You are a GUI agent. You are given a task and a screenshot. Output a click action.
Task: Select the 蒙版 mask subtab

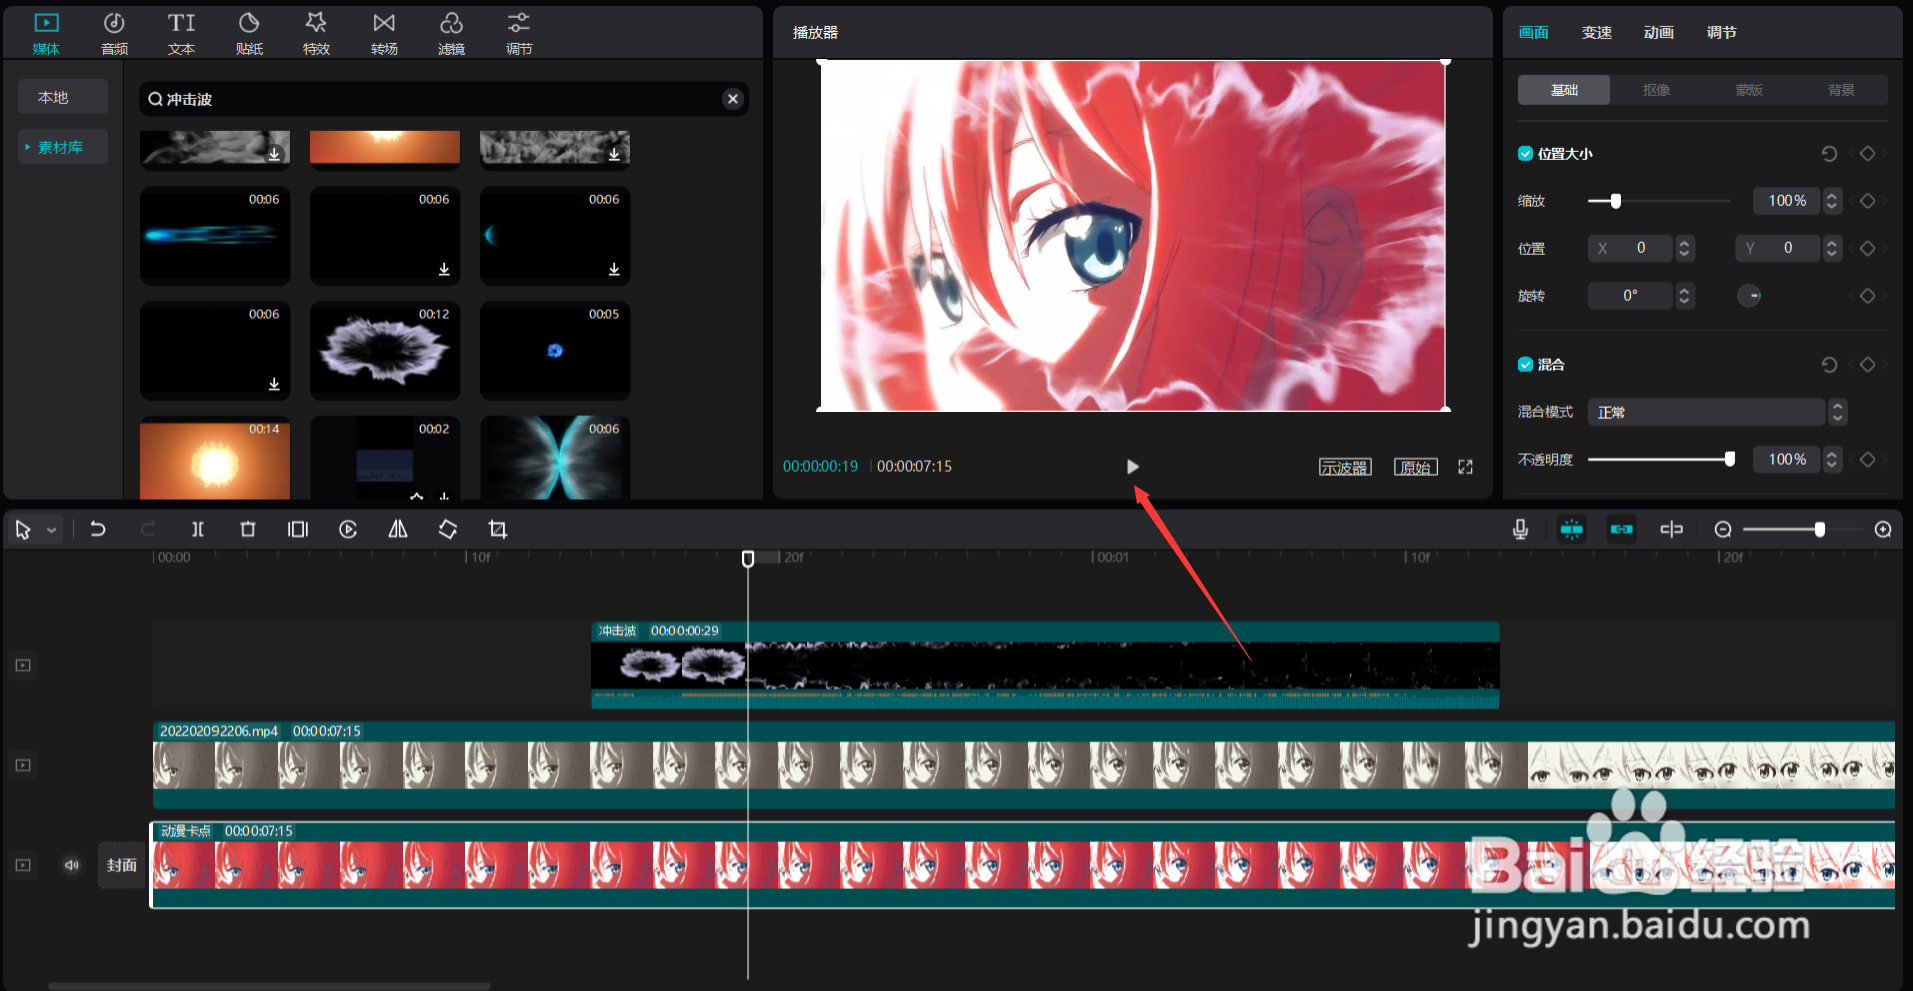pos(1749,90)
